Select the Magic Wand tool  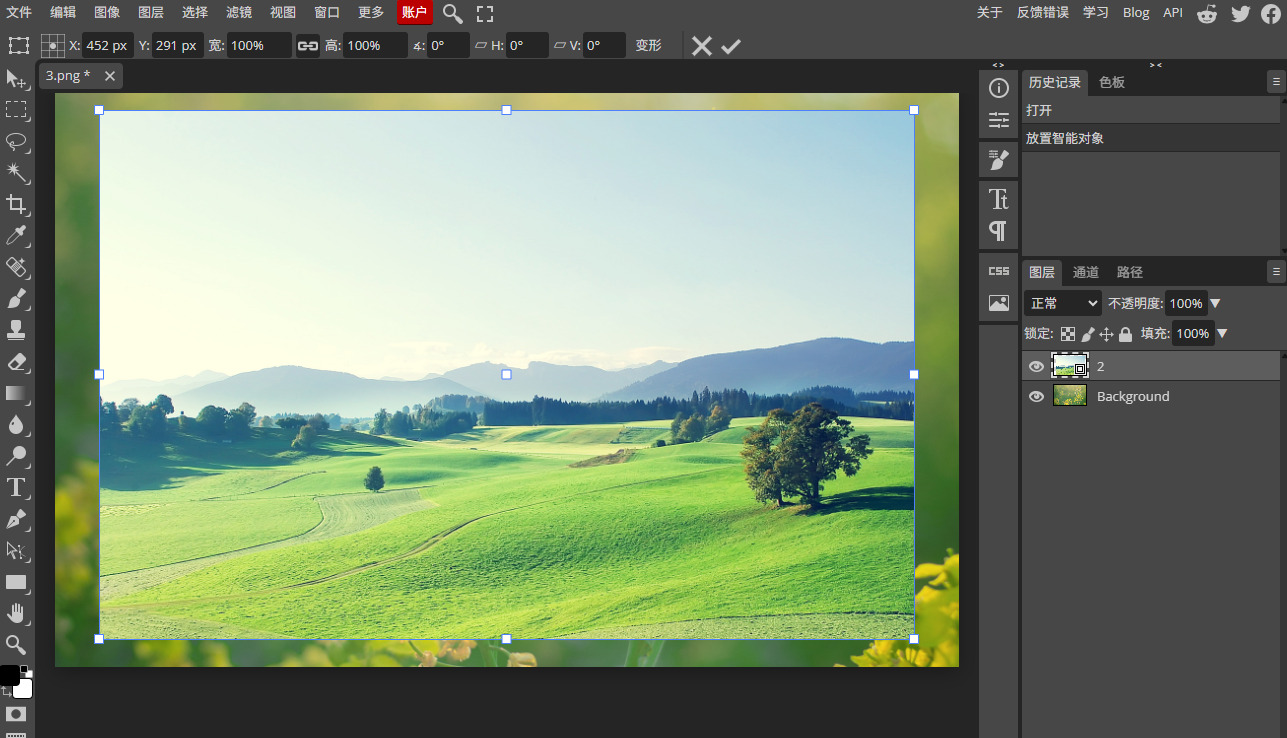click(16, 173)
